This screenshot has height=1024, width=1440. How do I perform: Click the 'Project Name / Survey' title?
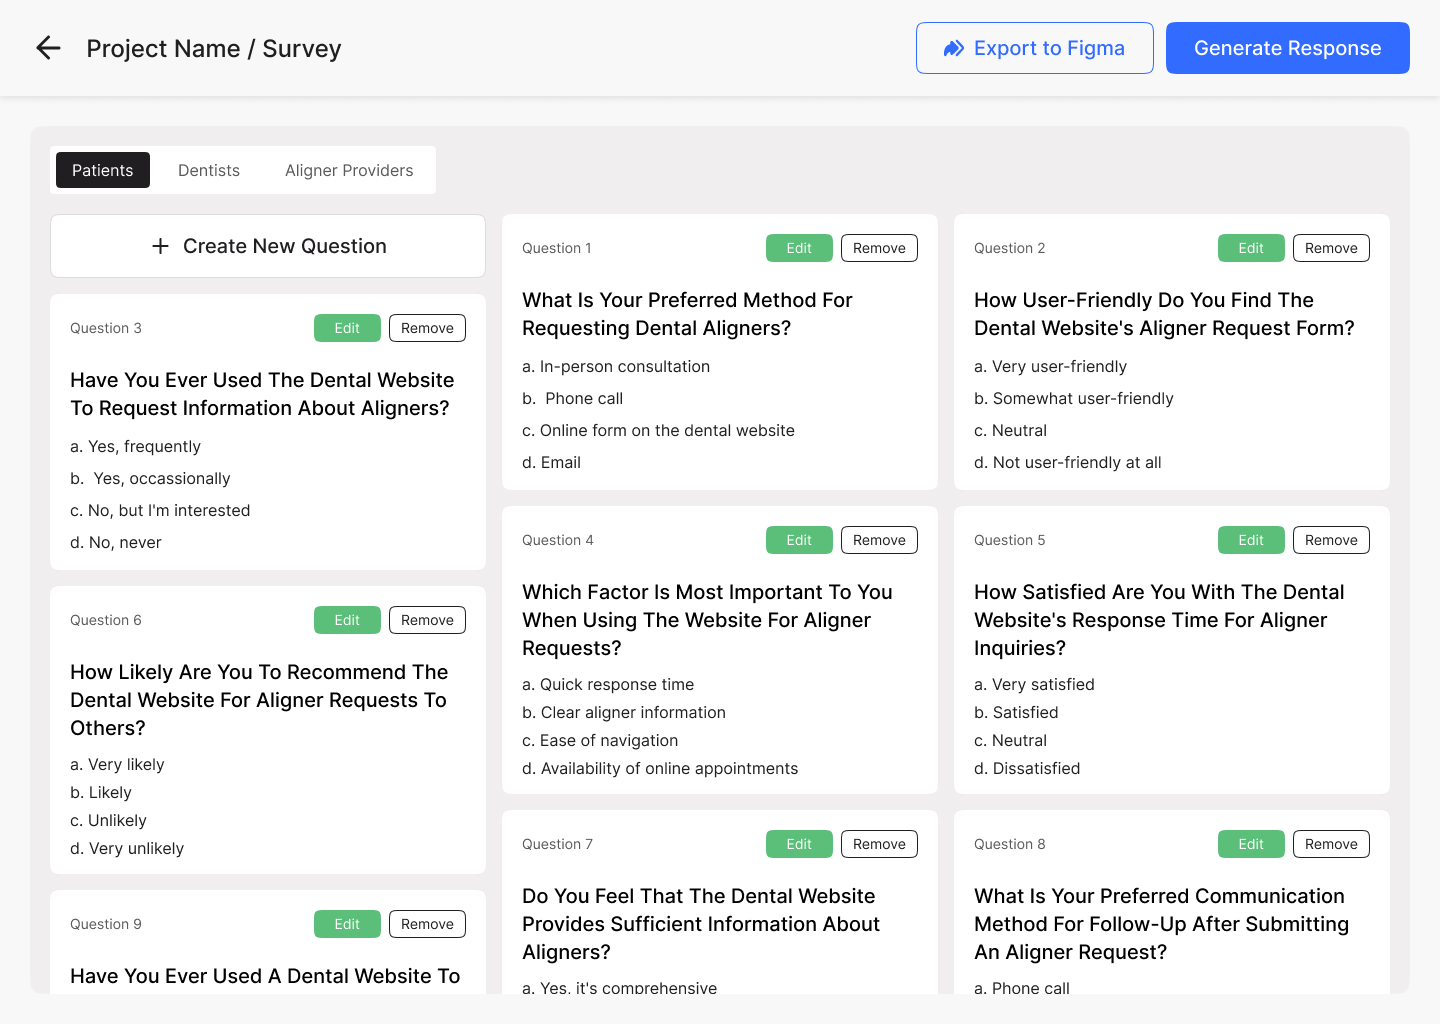tap(214, 48)
